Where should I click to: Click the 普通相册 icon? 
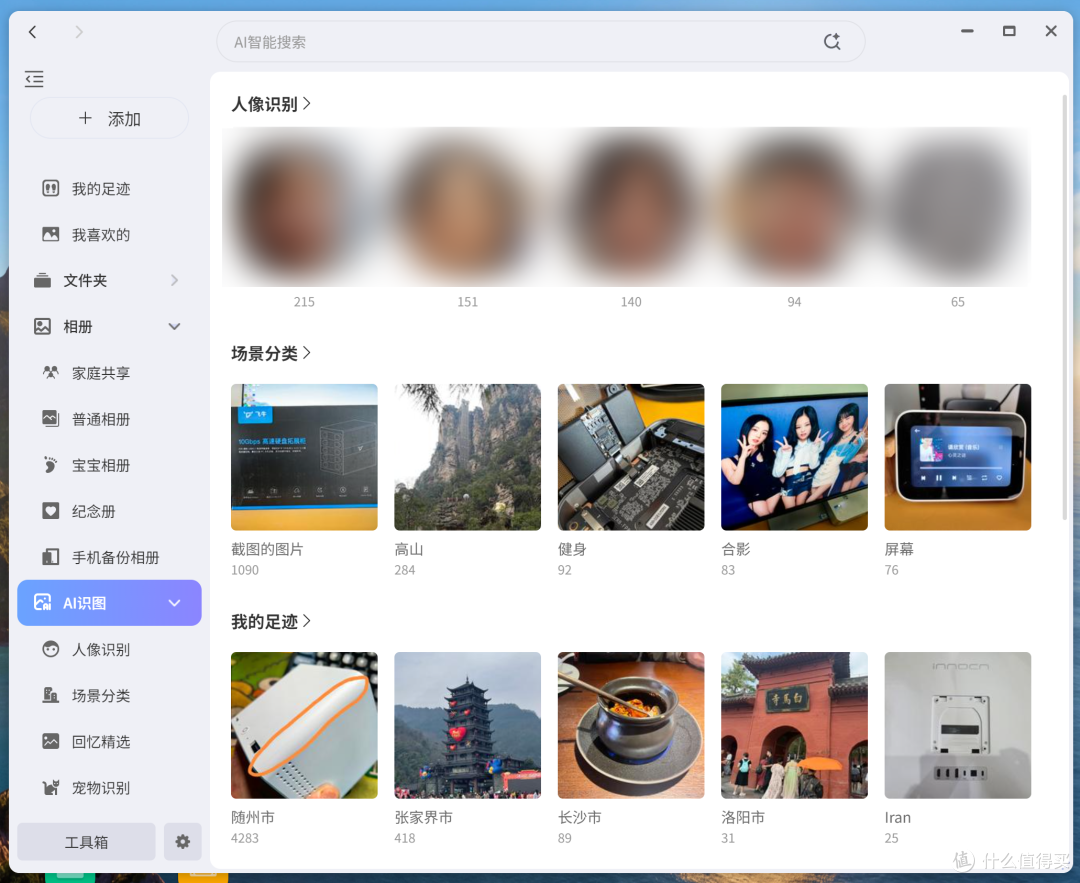[51, 419]
